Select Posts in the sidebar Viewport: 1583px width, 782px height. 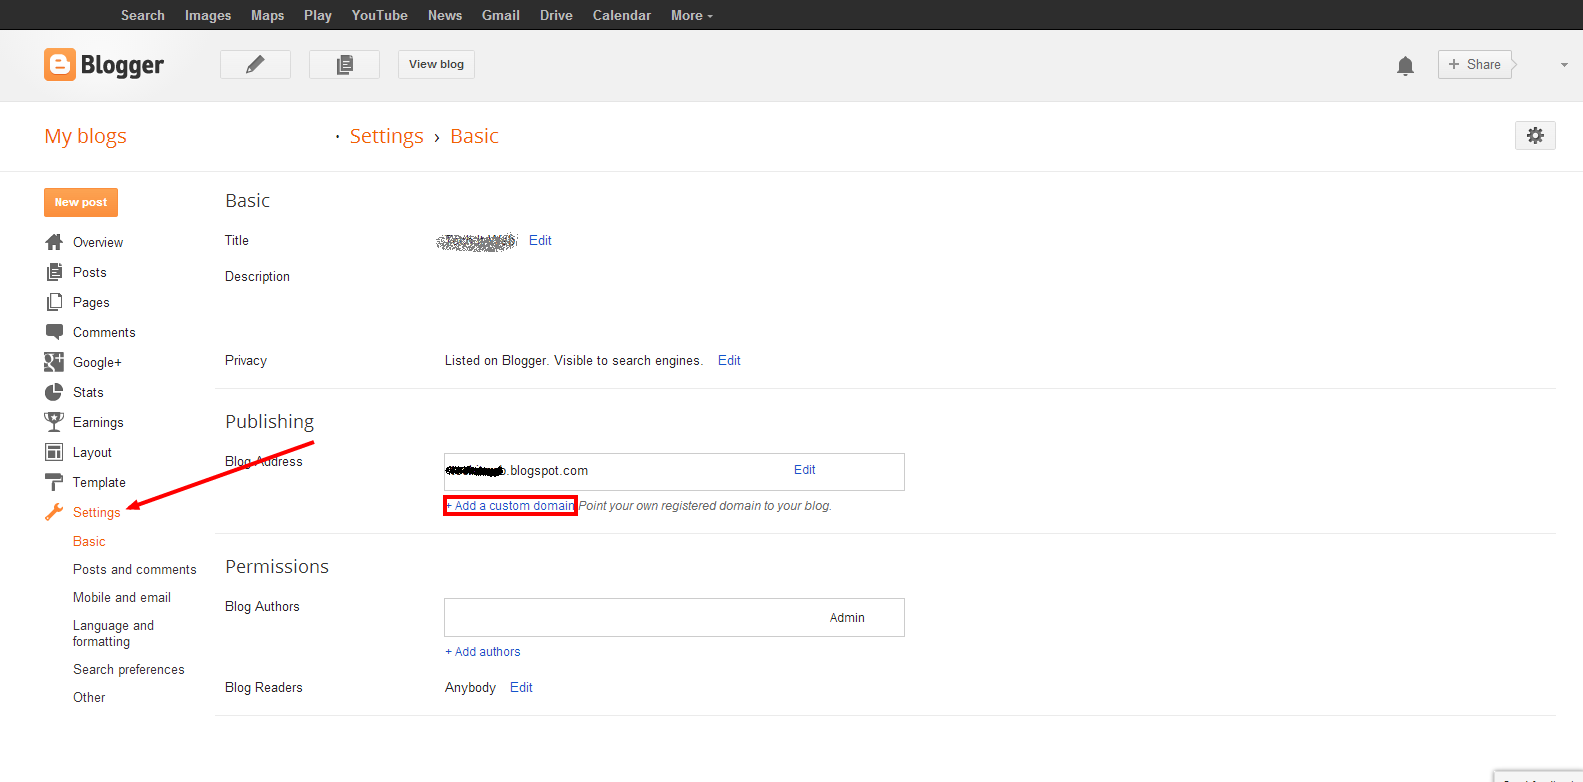coord(90,272)
